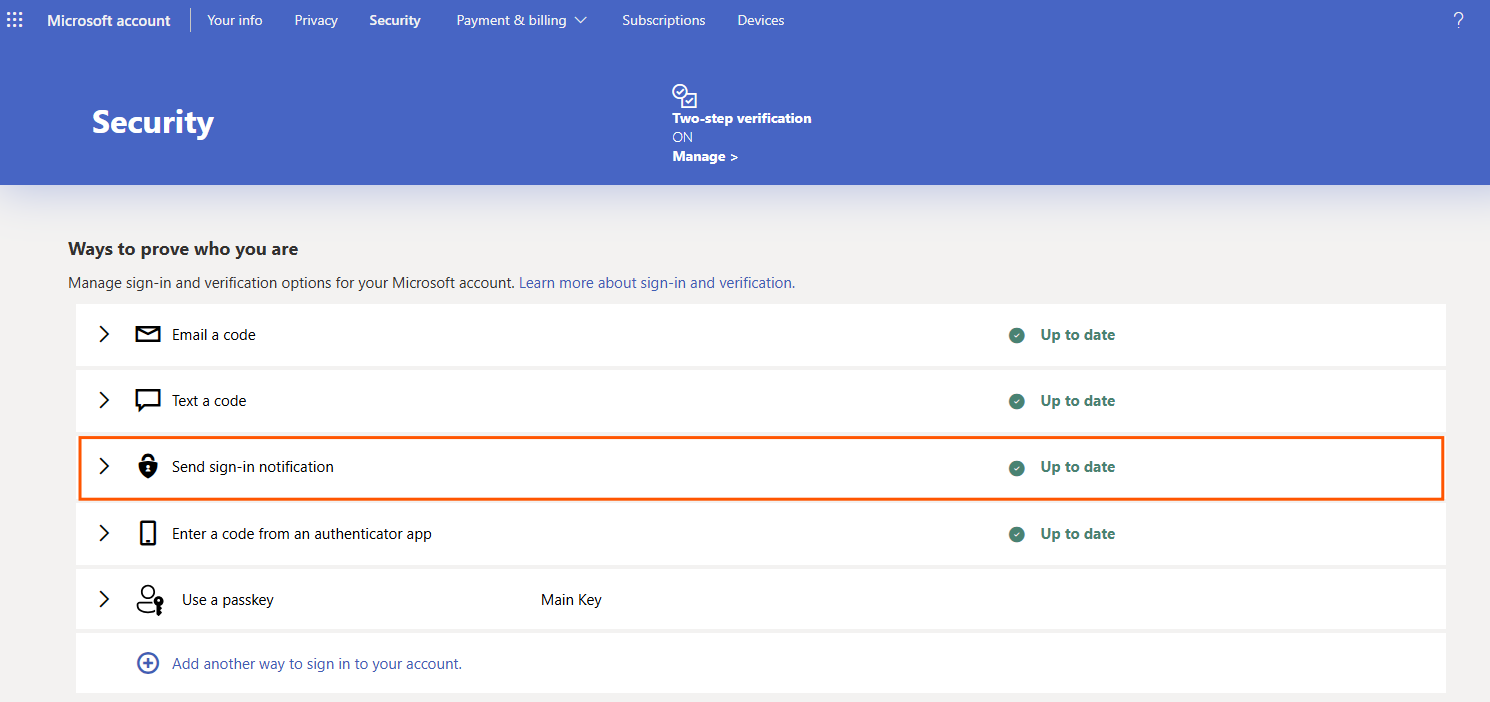1490x702 pixels.
Task: Select the Security tab
Action: click(395, 20)
